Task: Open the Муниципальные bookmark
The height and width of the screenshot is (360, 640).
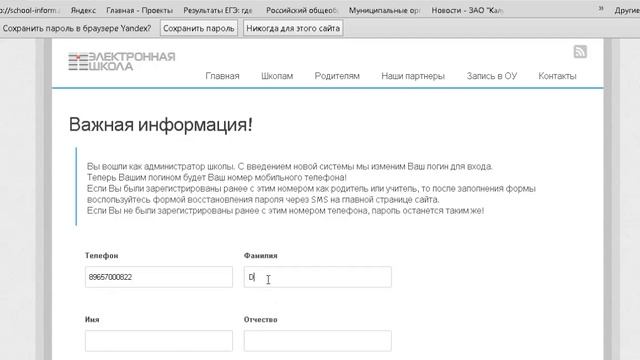Action: tap(384, 10)
